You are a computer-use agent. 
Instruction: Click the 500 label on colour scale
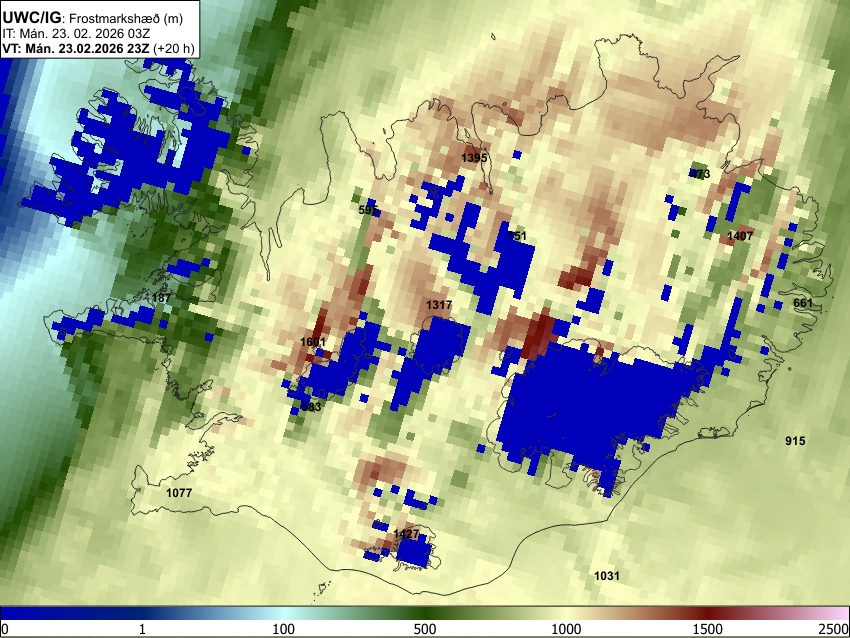pos(425,629)
